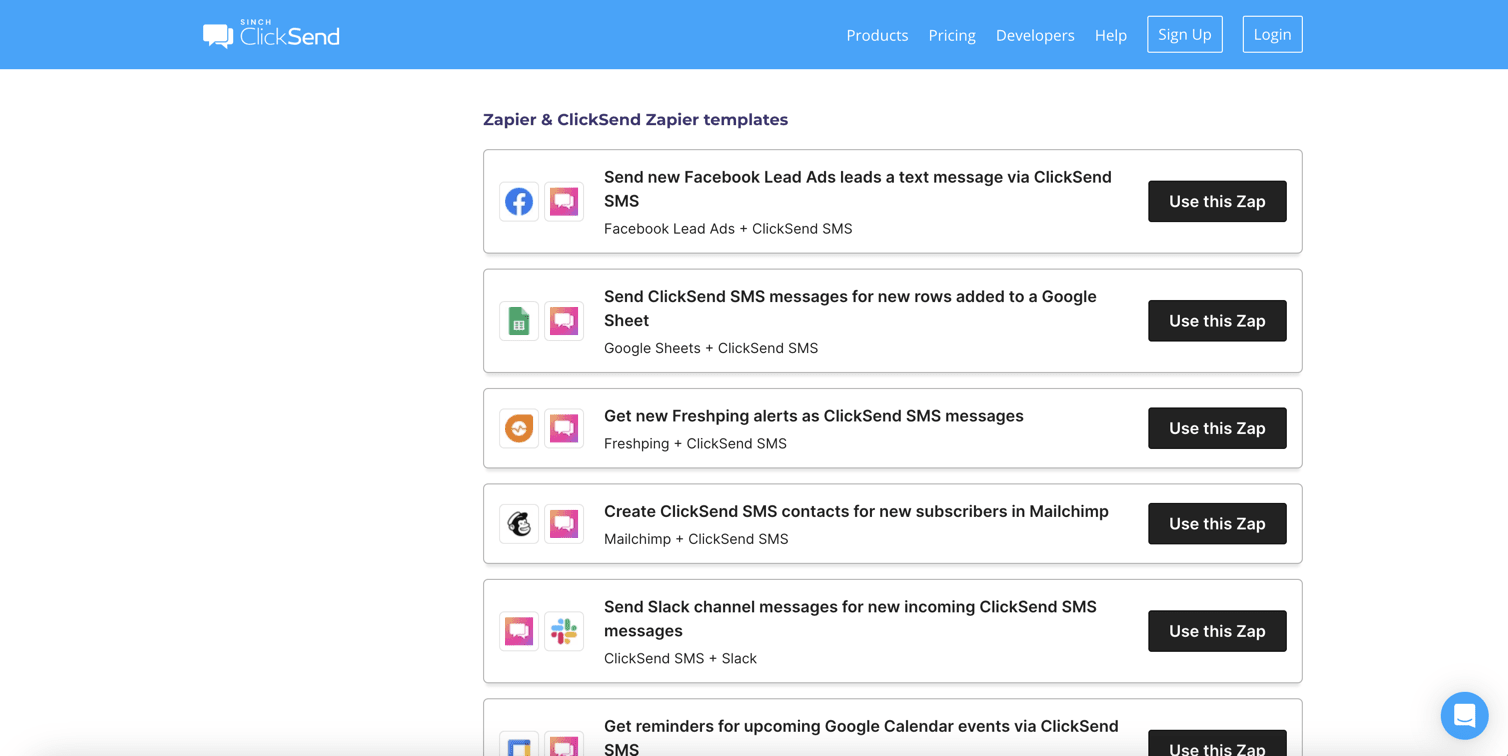Viewport: 1508px width, 756px height.
Task: Click the ClickSend SMS icon in the Google Sheet zap
Action: coord(564,321)
